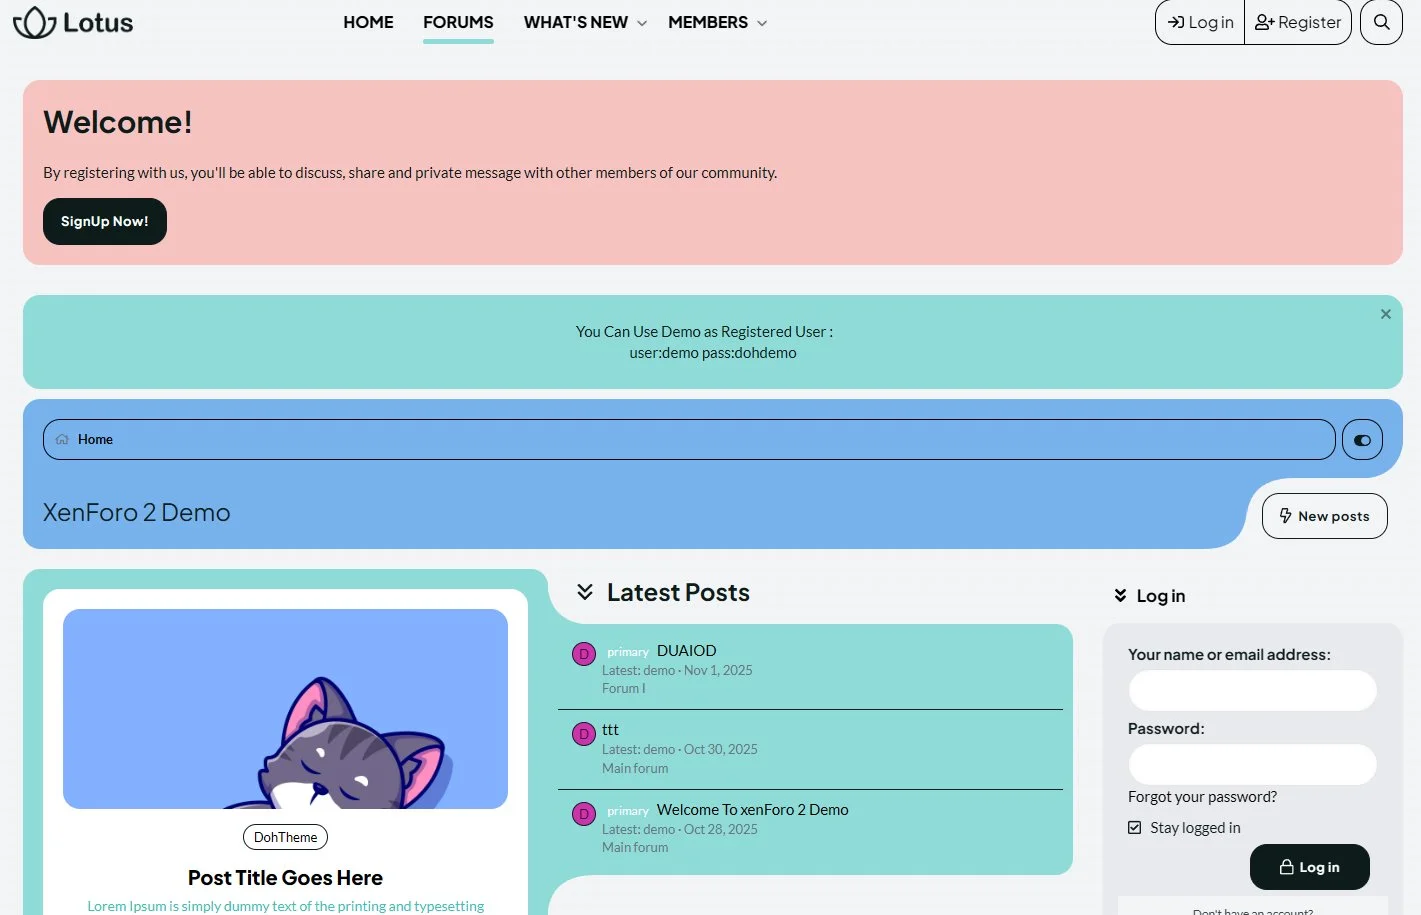
Task: Select the Forums navigation tab
Action: click(458, 22)
